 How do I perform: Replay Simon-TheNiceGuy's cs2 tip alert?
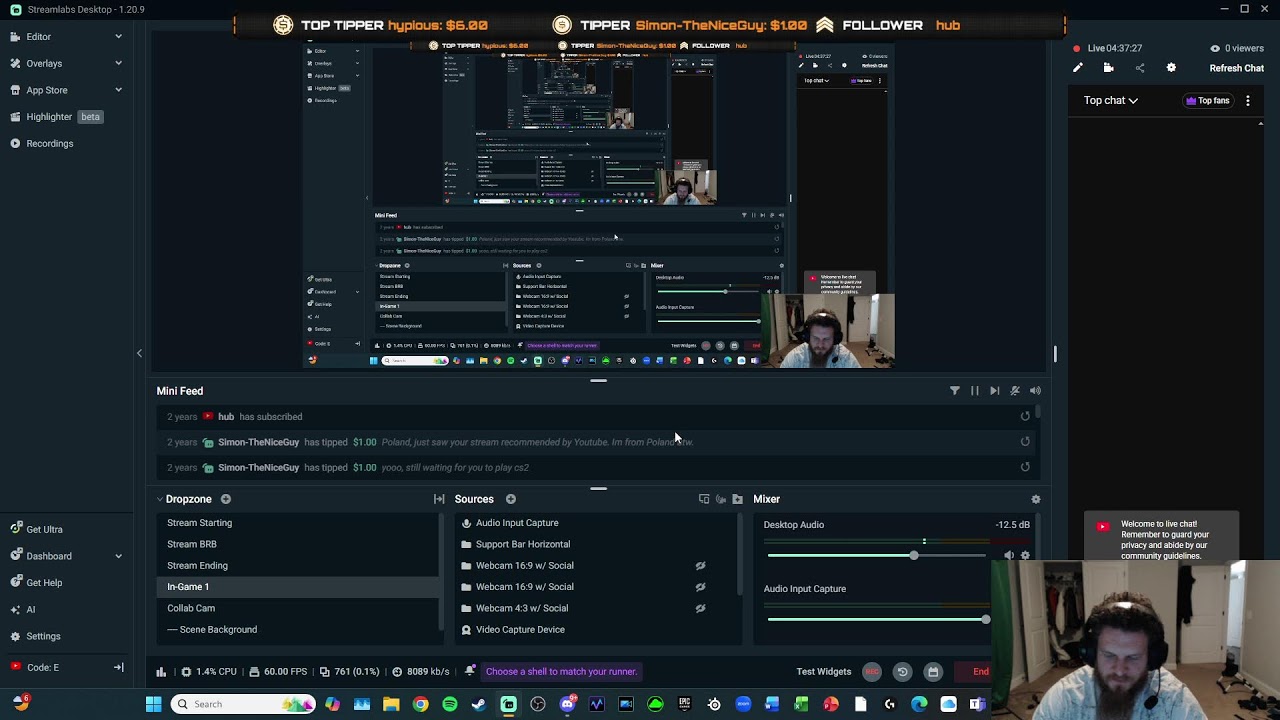[1025, 467]
